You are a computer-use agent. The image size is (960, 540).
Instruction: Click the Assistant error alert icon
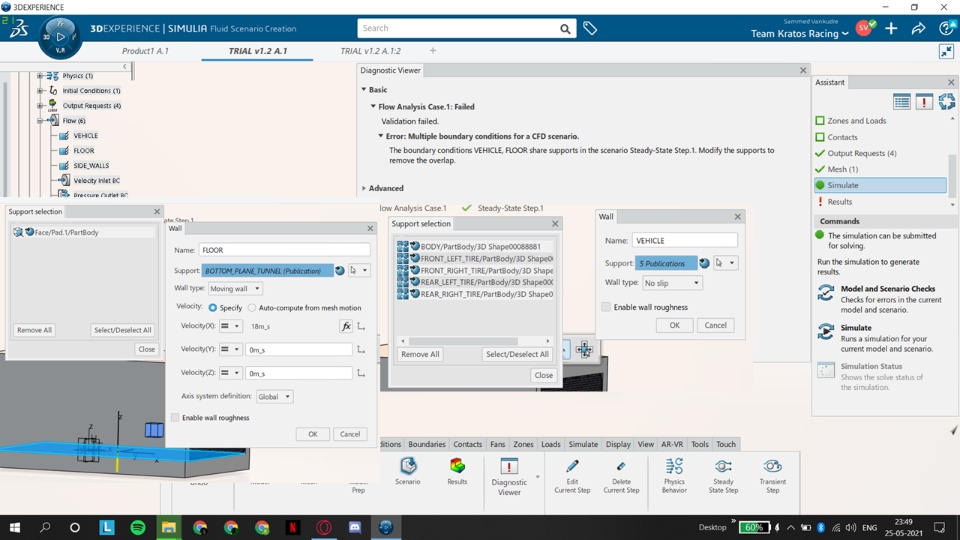point(924,102)
